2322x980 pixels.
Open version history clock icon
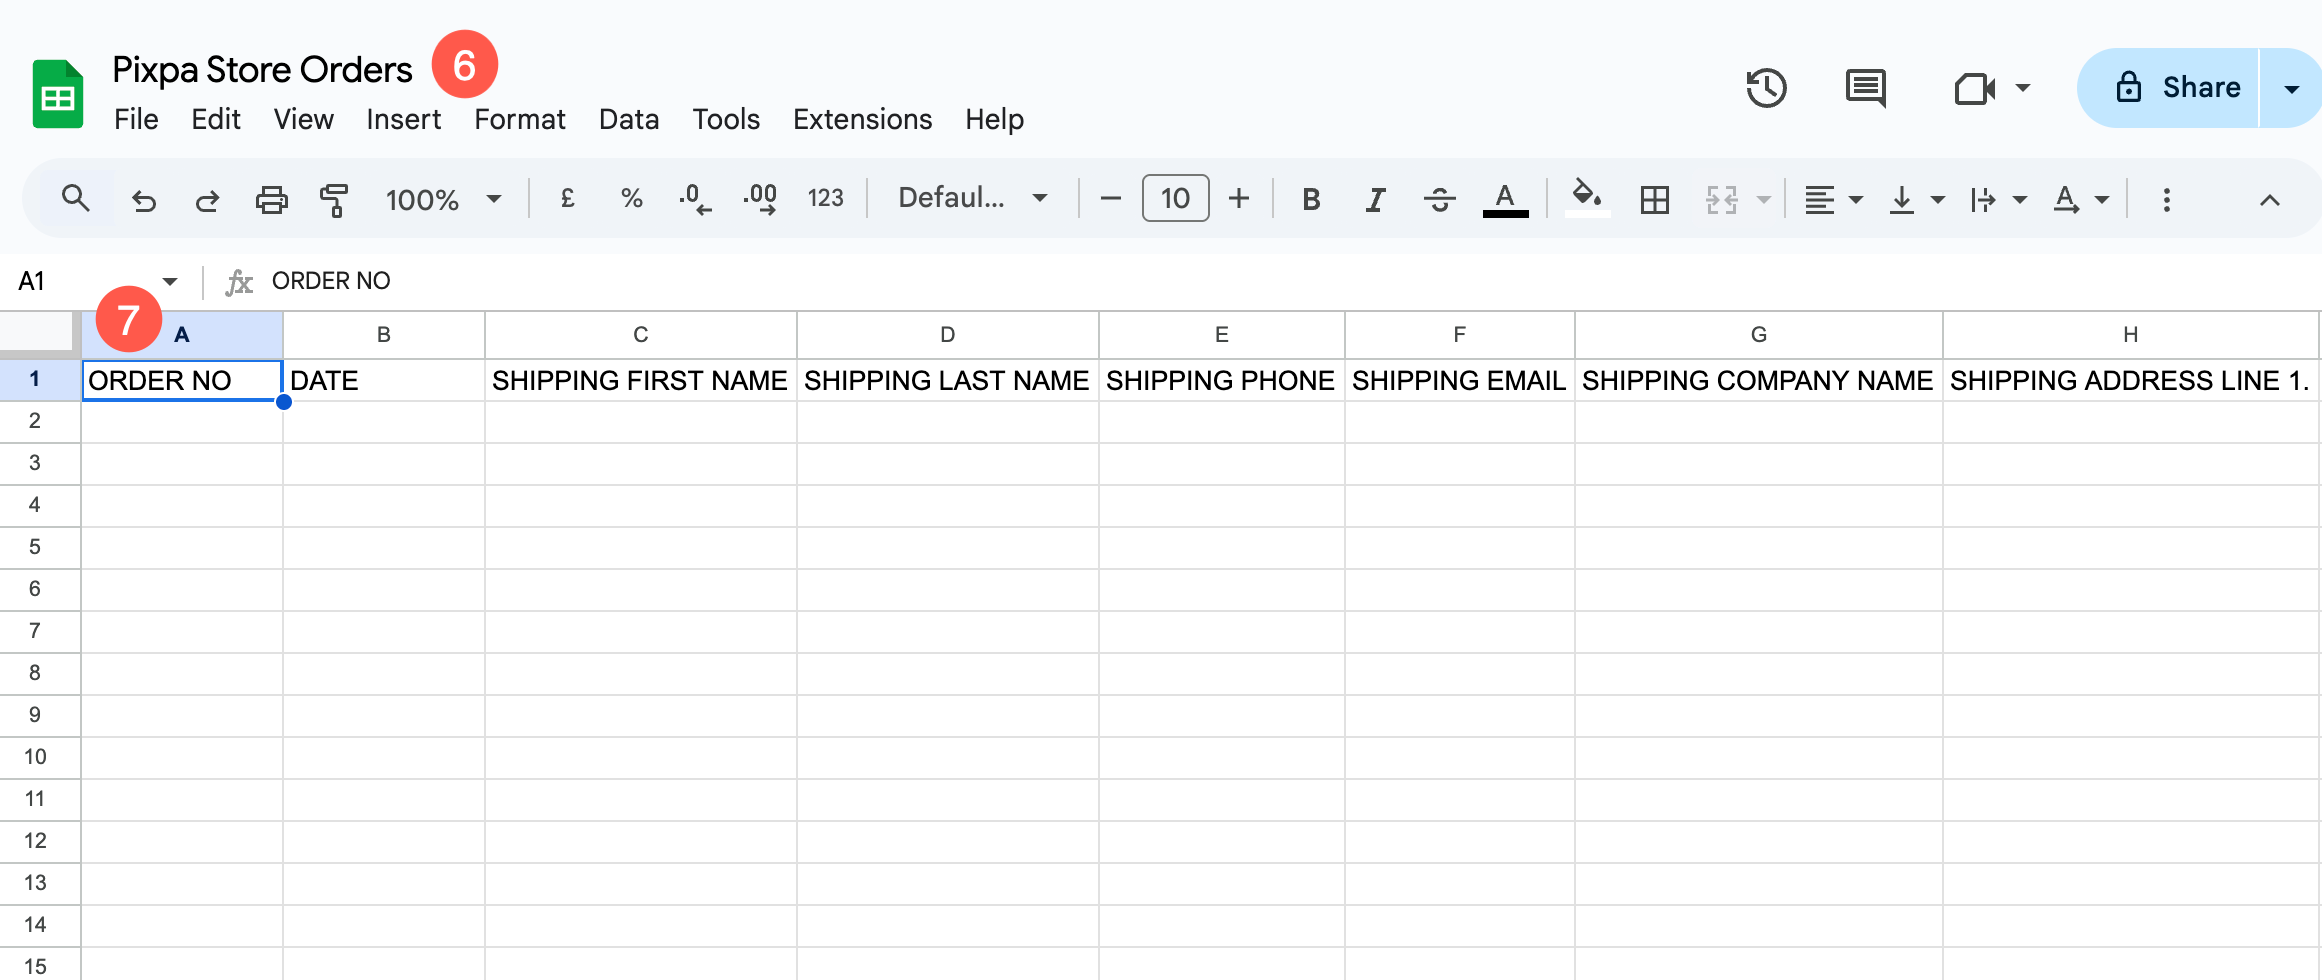click(1766, 88)
